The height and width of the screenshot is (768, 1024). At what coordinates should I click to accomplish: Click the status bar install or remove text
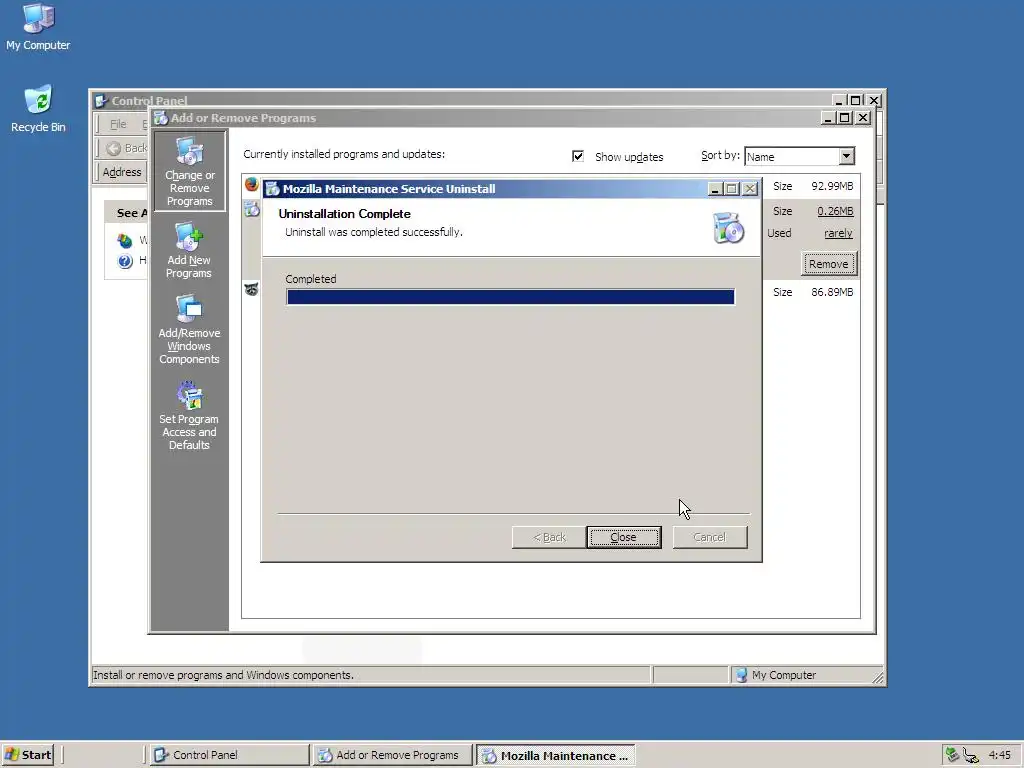click(223, 675)
